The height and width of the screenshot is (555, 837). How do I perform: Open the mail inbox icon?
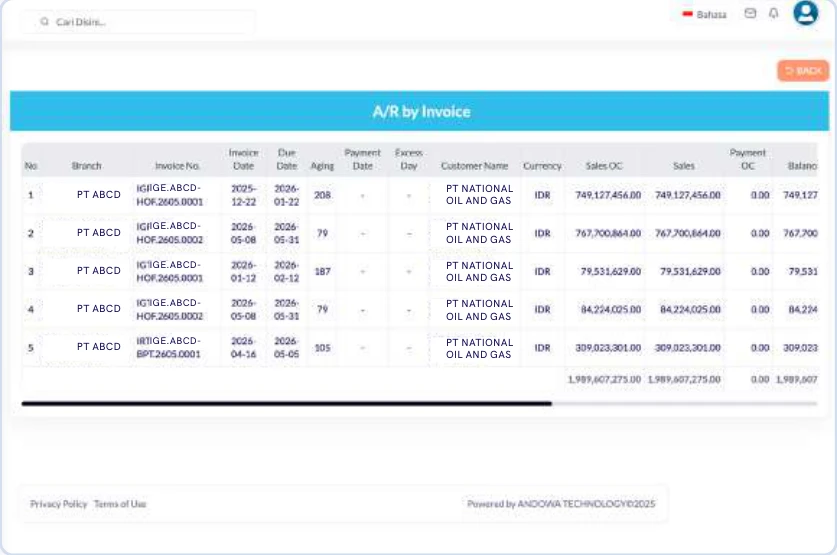pos(750,13)
